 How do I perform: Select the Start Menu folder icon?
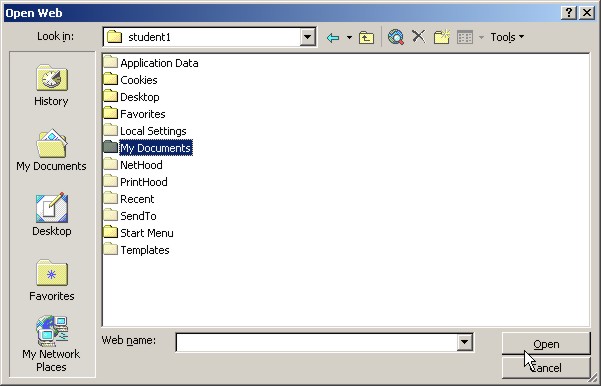(110, 232)
